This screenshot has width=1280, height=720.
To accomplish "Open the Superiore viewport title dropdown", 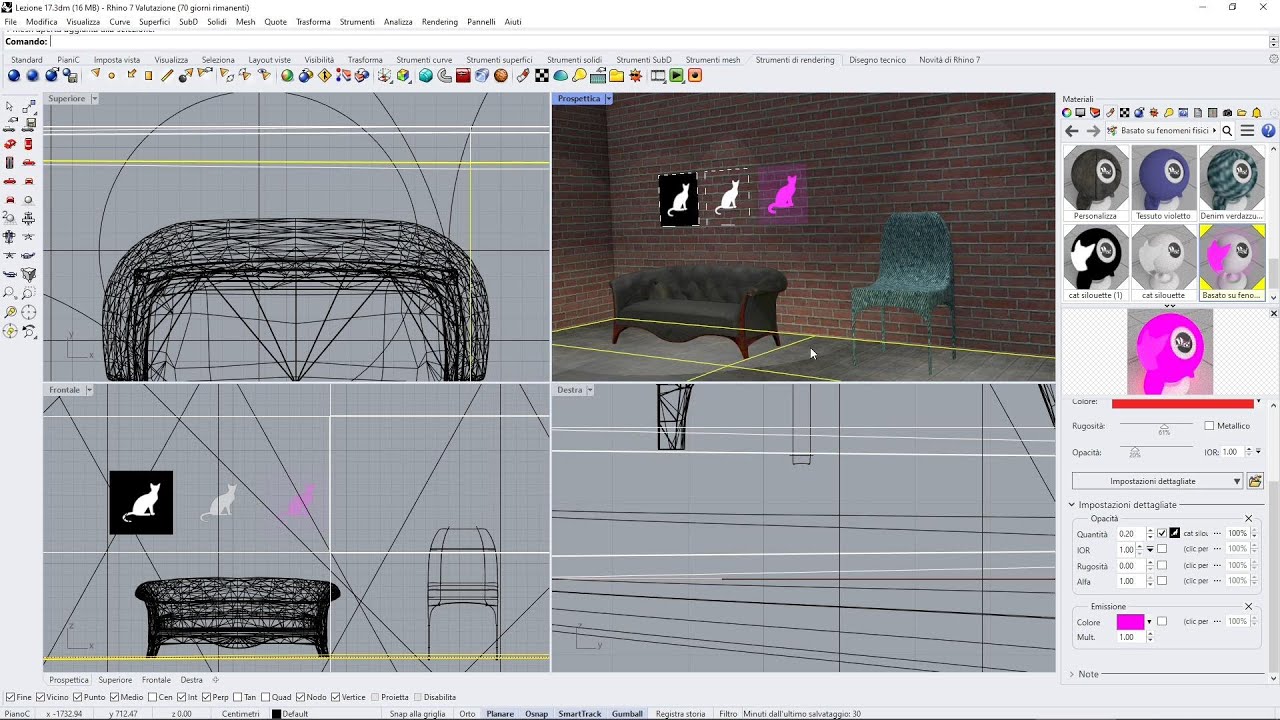I will coord(95,99).
